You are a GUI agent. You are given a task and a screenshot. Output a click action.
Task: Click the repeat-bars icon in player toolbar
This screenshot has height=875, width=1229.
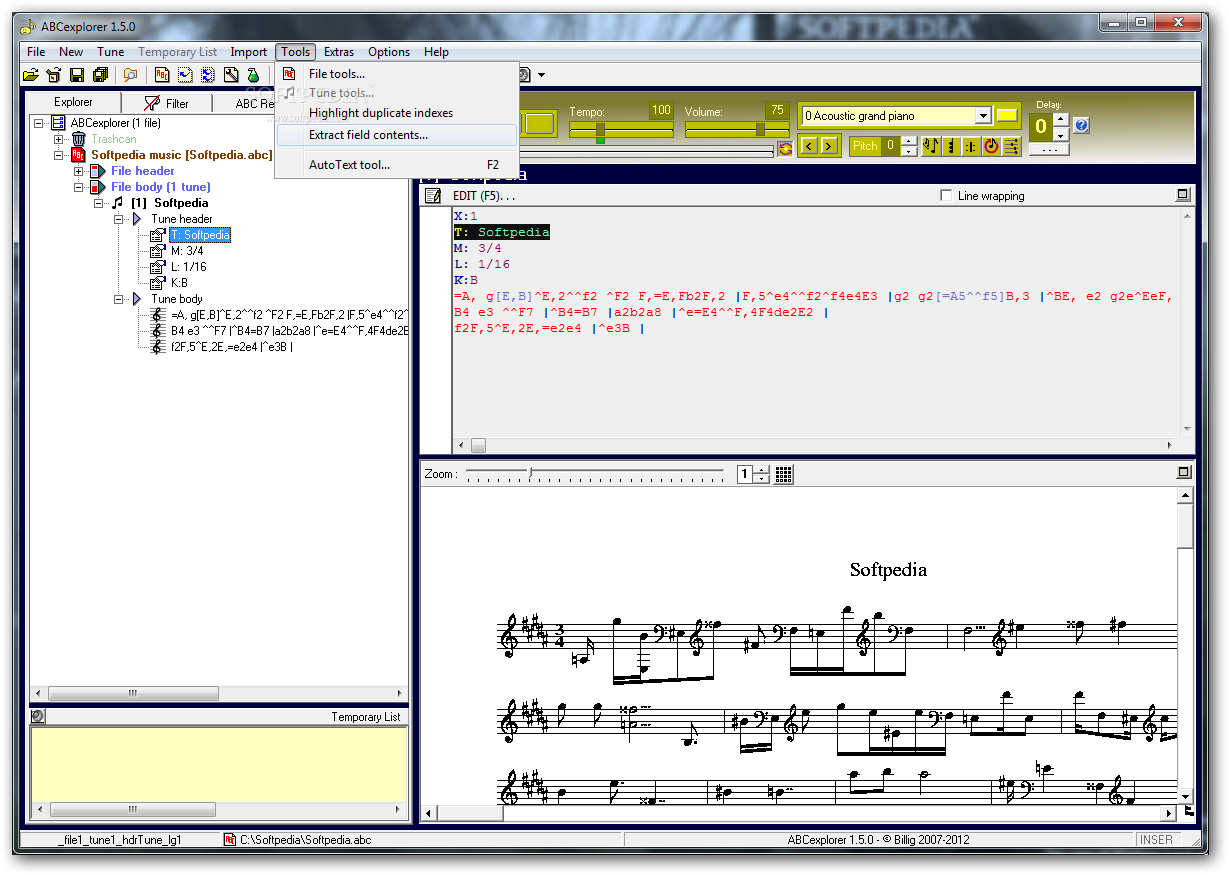pos(971,146)
